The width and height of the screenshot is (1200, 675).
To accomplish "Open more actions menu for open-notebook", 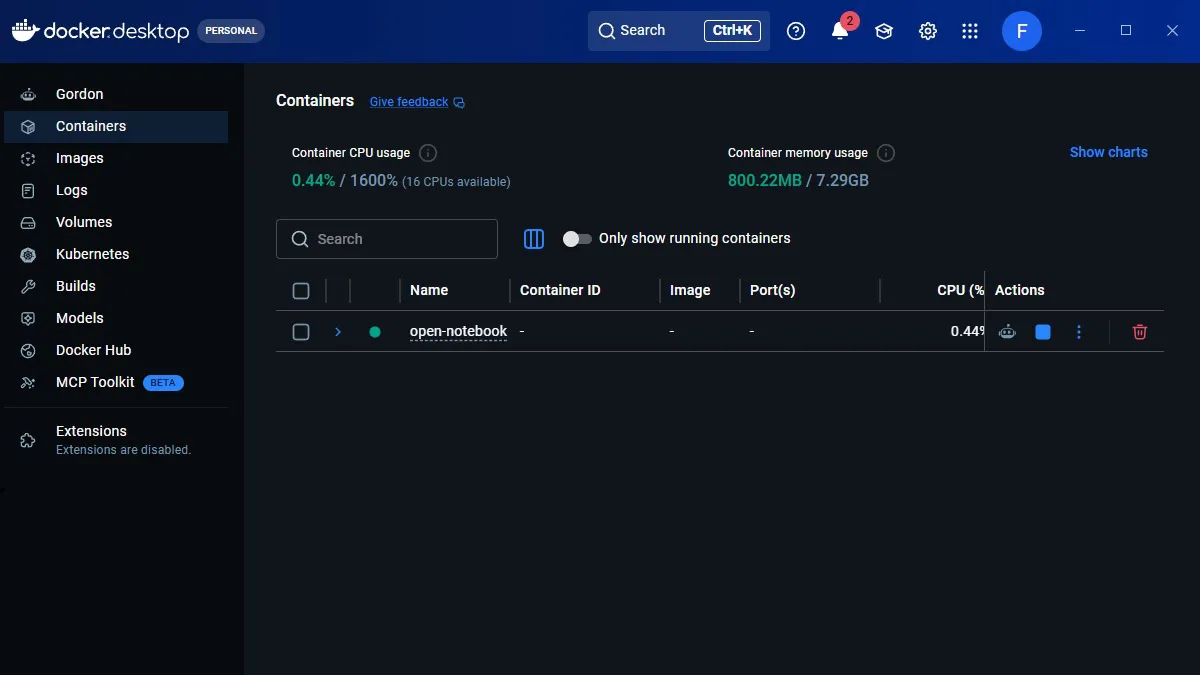I will 1079,332.
